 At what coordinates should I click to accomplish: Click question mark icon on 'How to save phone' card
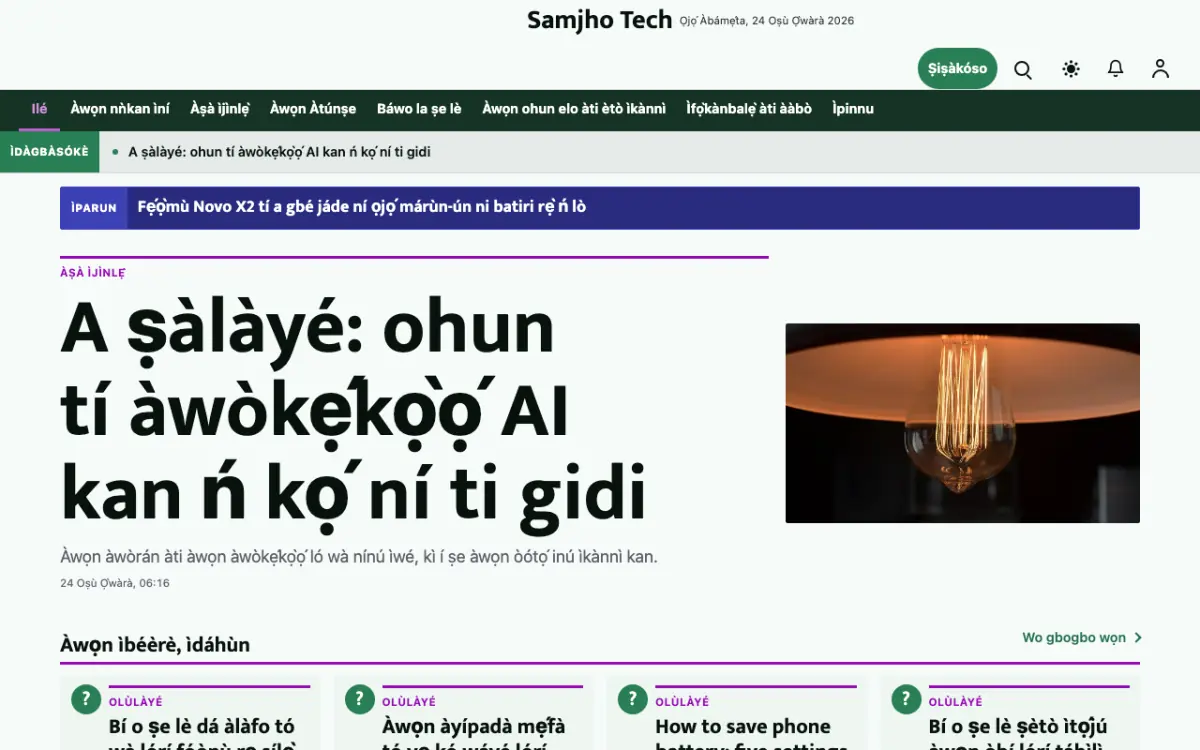633,699
